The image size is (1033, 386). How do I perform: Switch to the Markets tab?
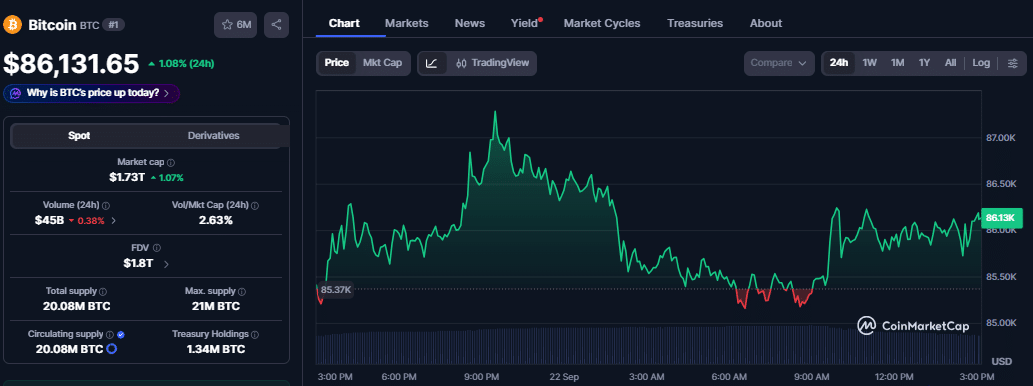tap(406, 23)
